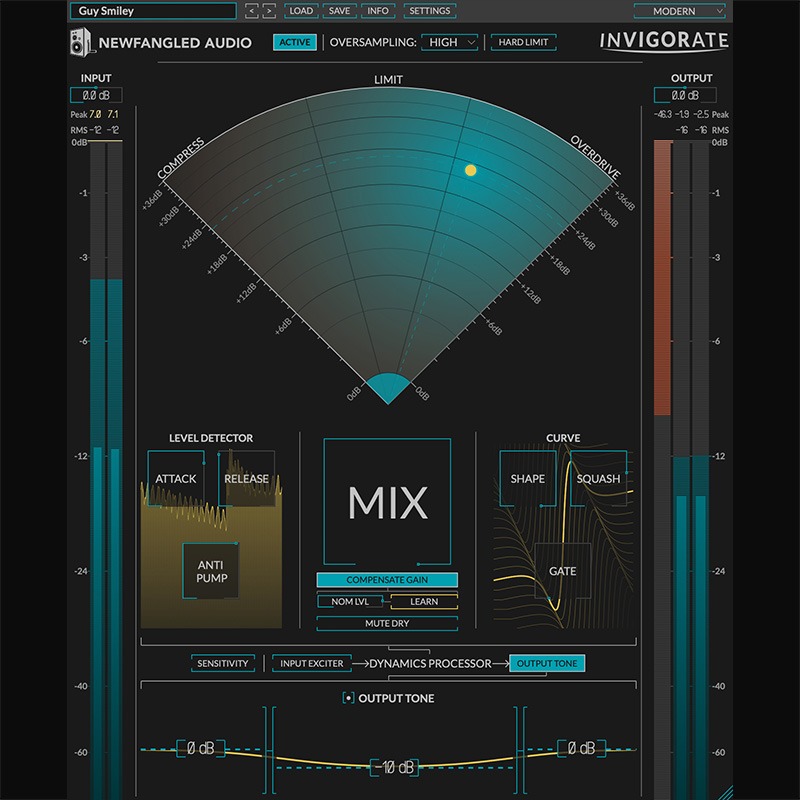Open the MODERN style dropdown
The height and width of the screenshot is (800, 800).
tap(679, 11)
